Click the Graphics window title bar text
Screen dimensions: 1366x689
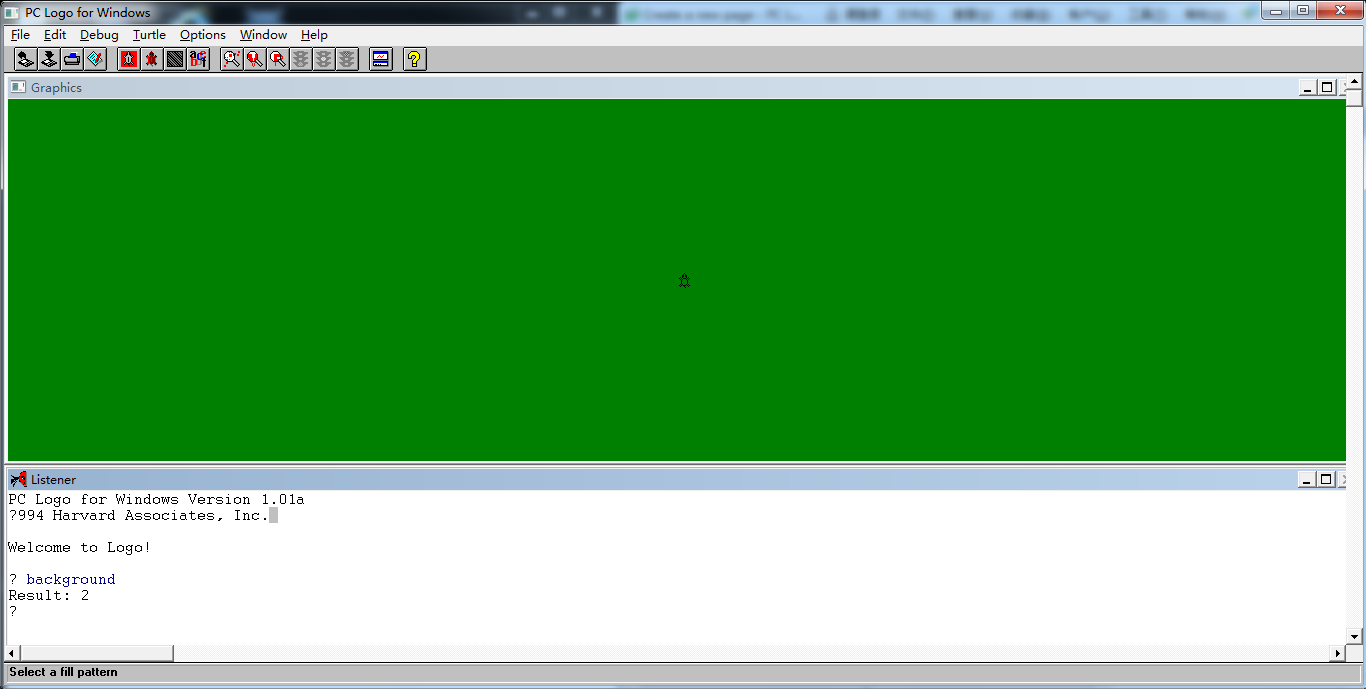pyautogui.click(x=56, y=87)
